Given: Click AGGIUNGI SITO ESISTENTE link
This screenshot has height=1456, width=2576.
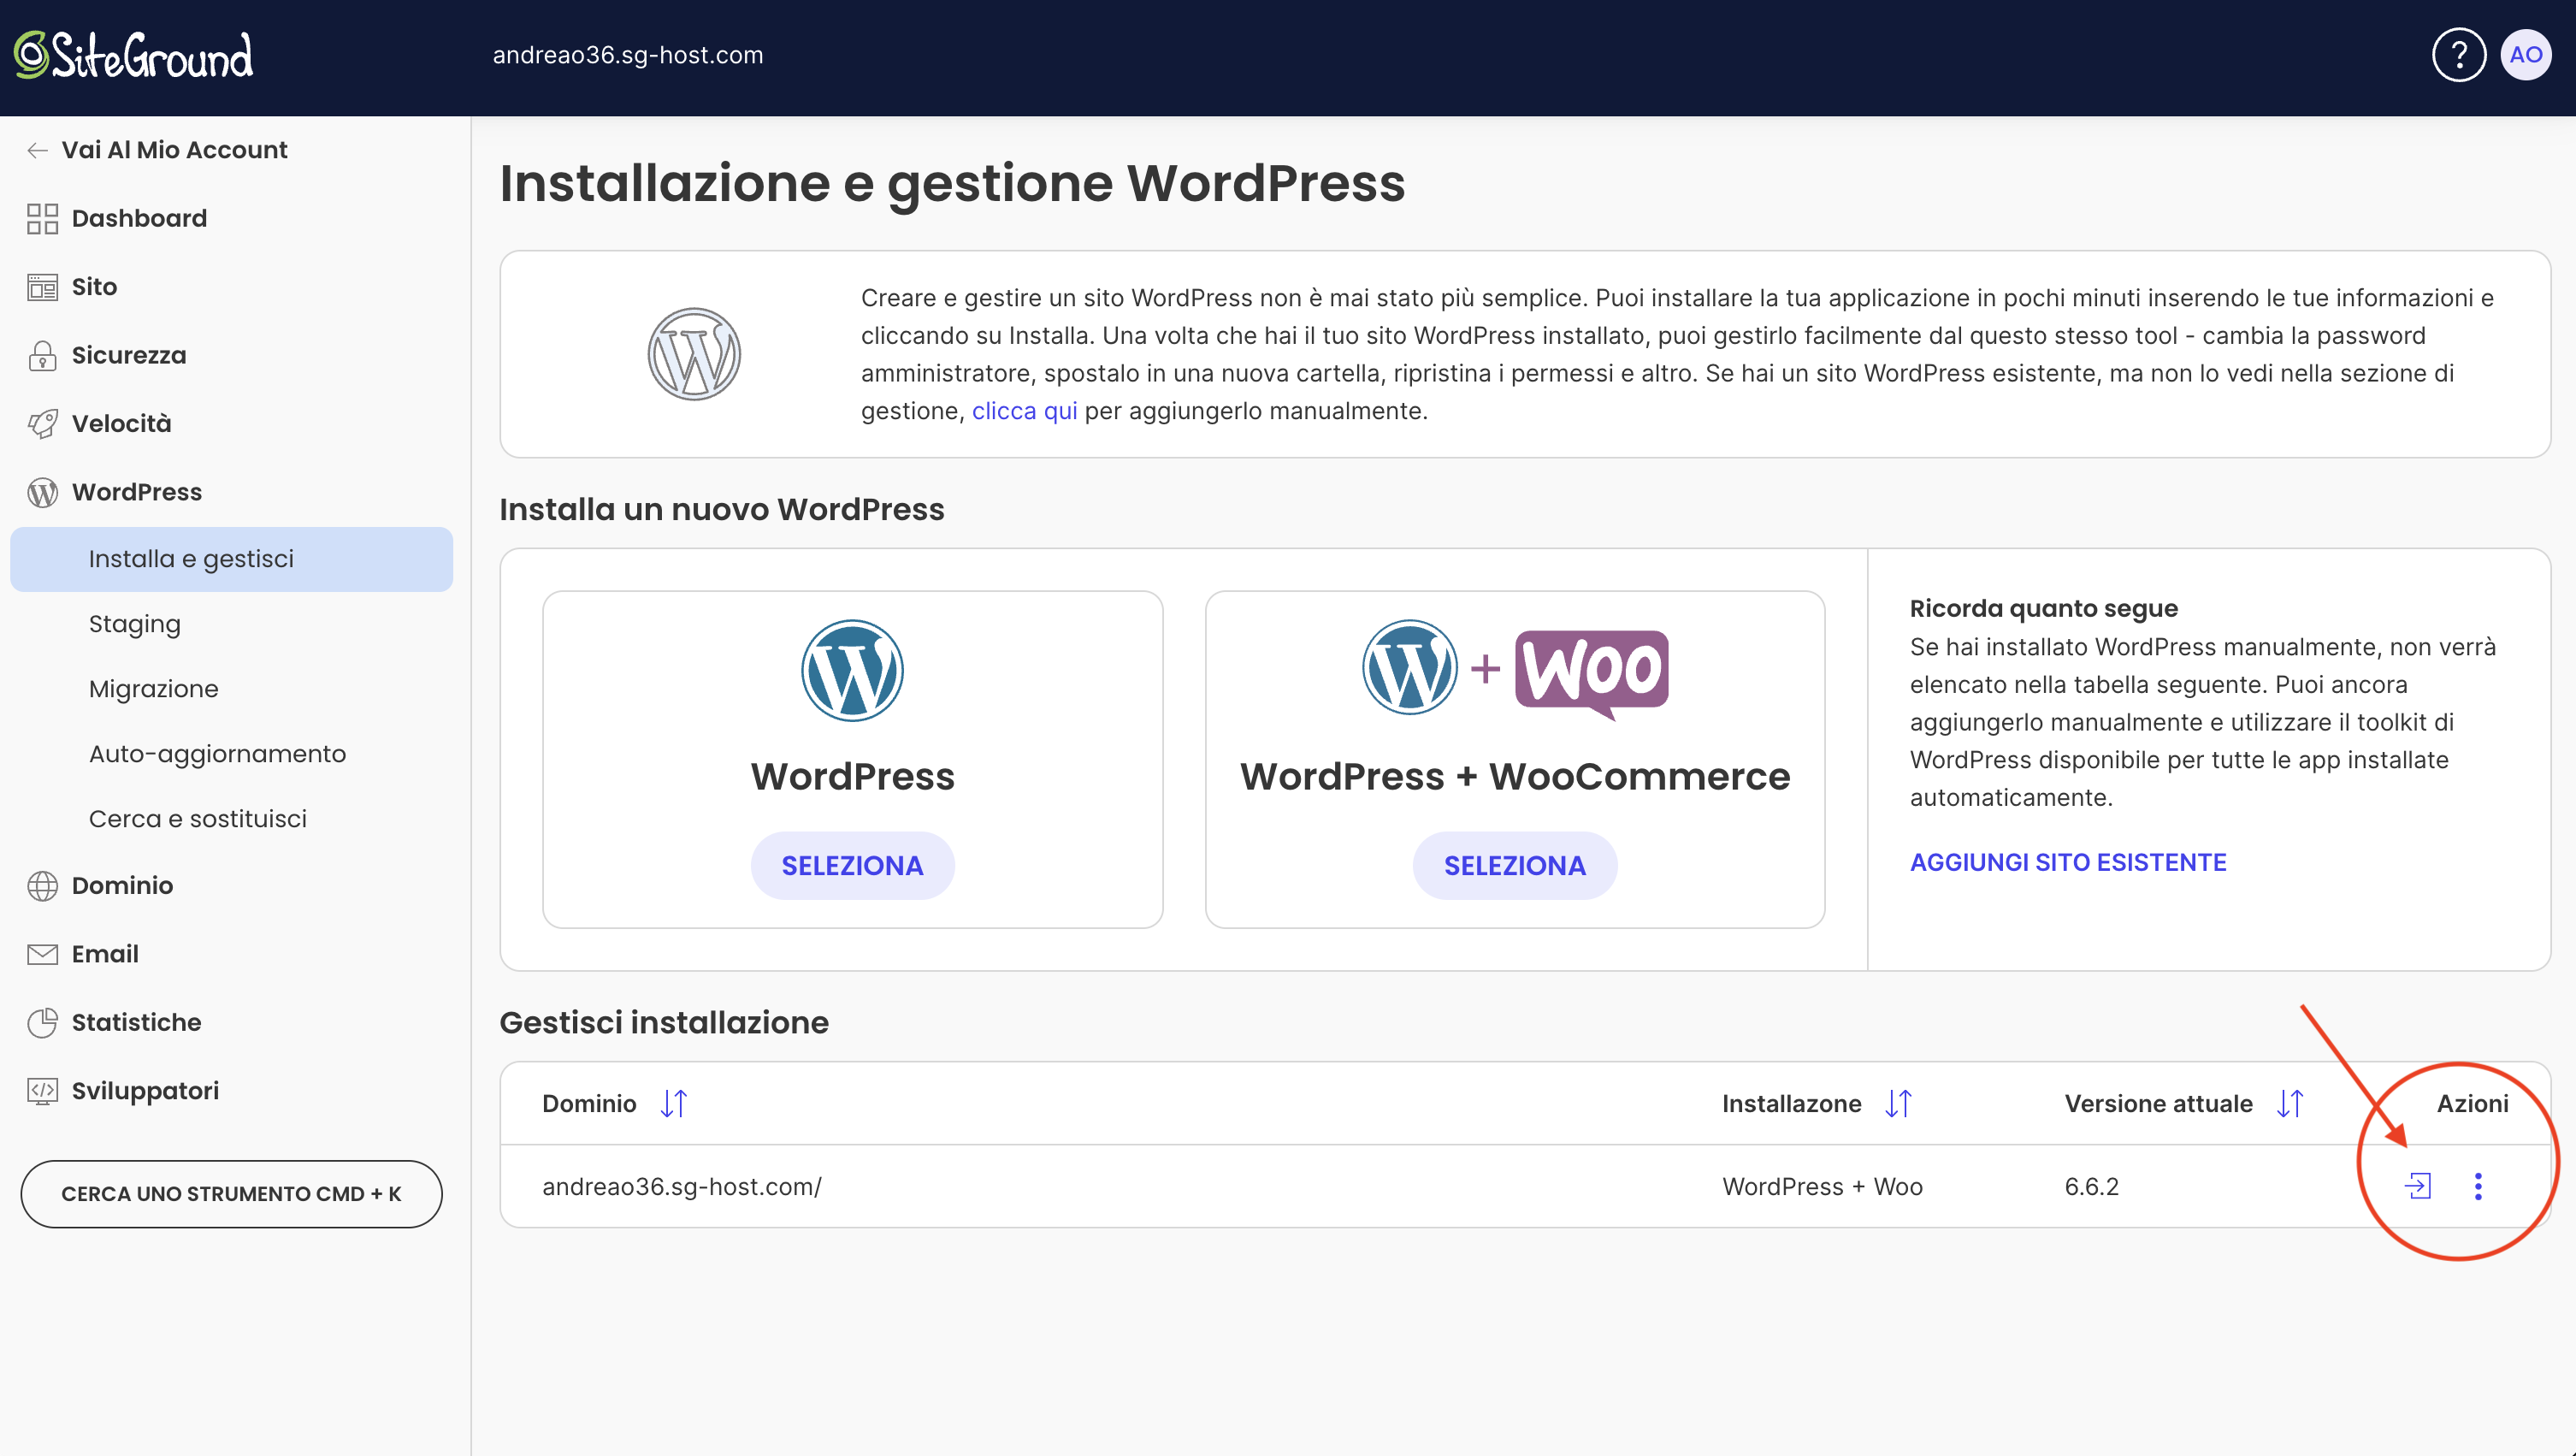Looking at the screenshot, I should (2067, 862).
